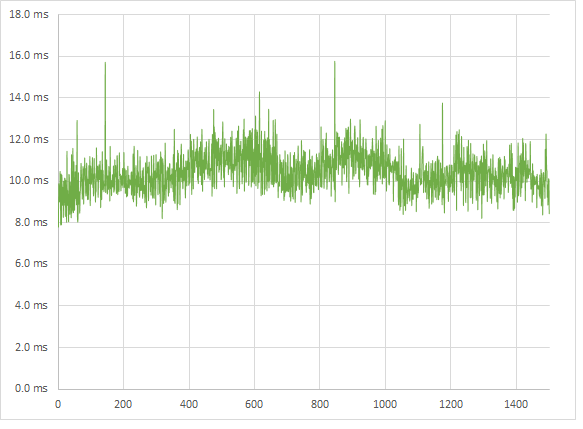Click the 12.0 ms y-axis label

point(29,139)
